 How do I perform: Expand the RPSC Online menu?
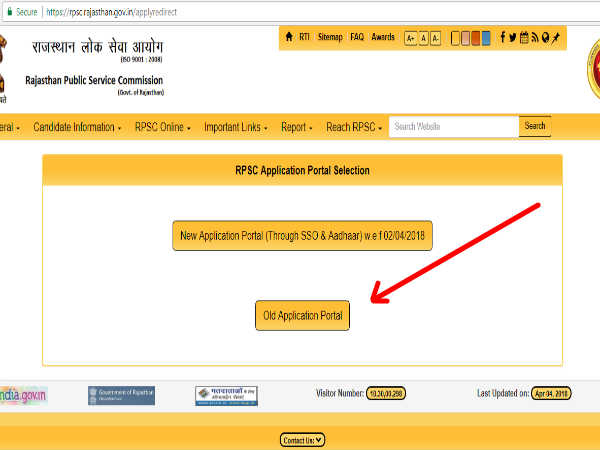coord(163,127)
